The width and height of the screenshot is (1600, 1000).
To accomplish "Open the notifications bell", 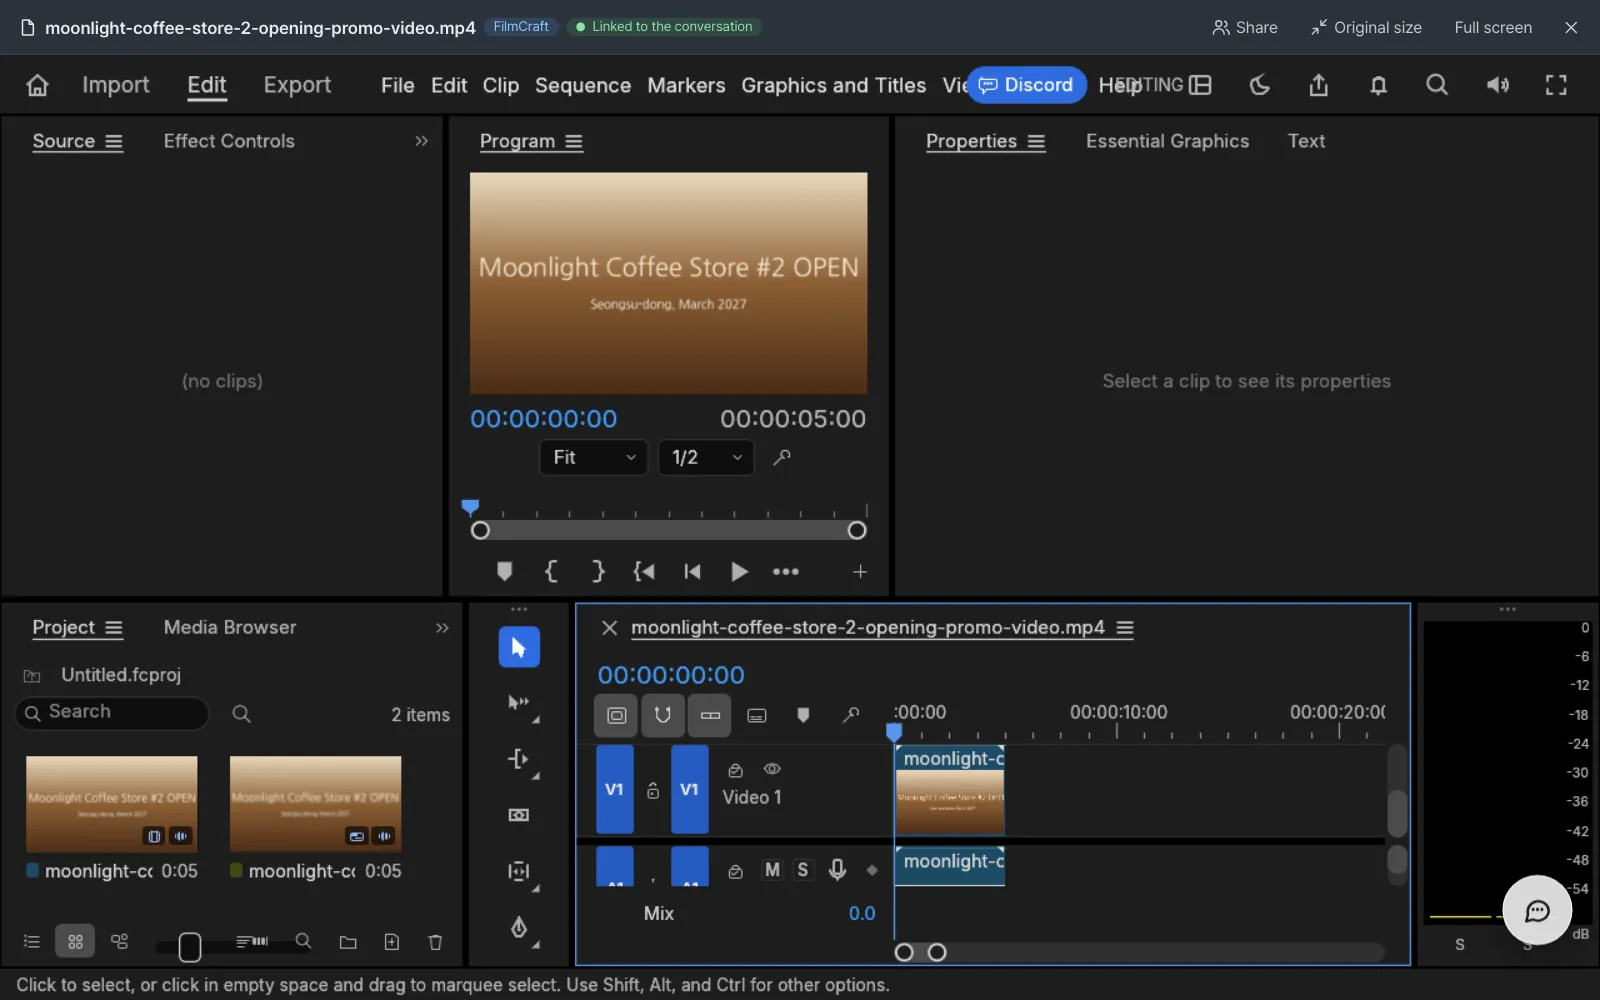I will 1378,85.
